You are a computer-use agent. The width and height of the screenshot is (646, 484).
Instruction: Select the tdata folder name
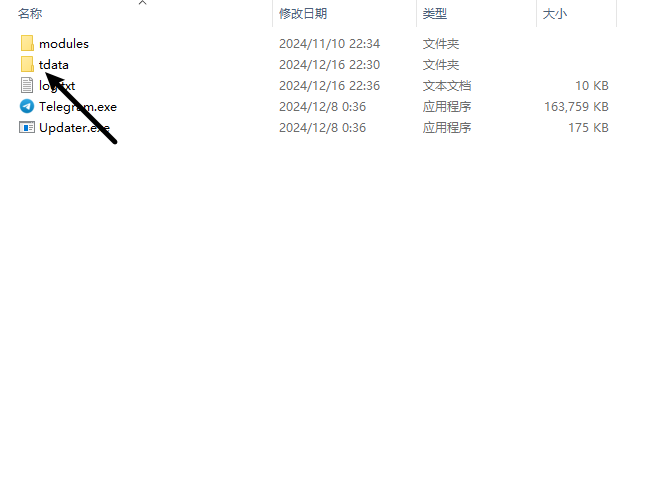coord(54,65)
